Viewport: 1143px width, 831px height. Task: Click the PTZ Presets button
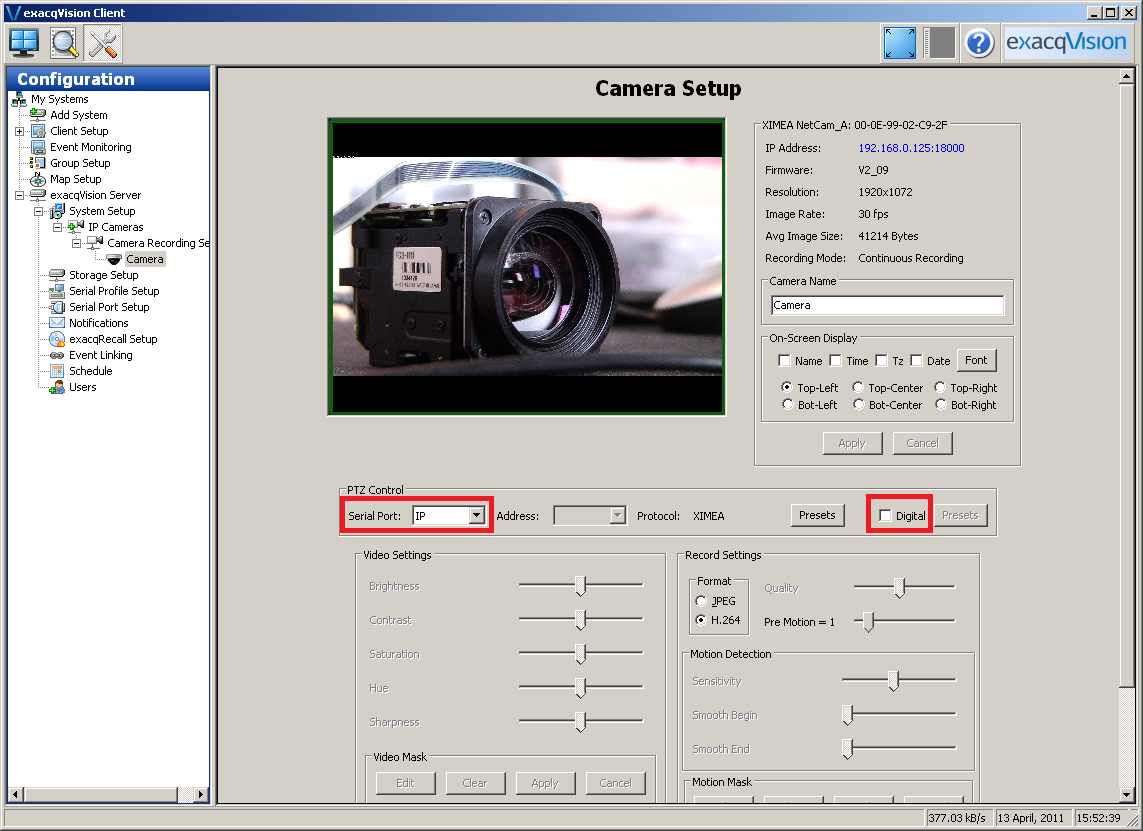point(817,515)
